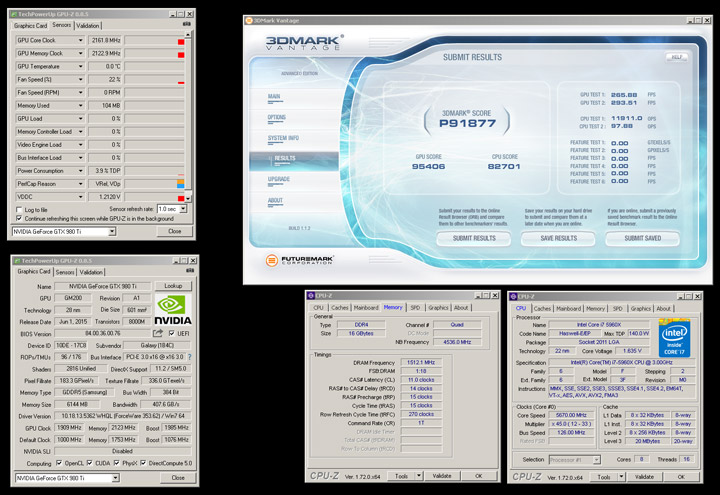Toggle the DirectCompute 5.0 checkbox

pyautogui.click(x=143, y=463)
